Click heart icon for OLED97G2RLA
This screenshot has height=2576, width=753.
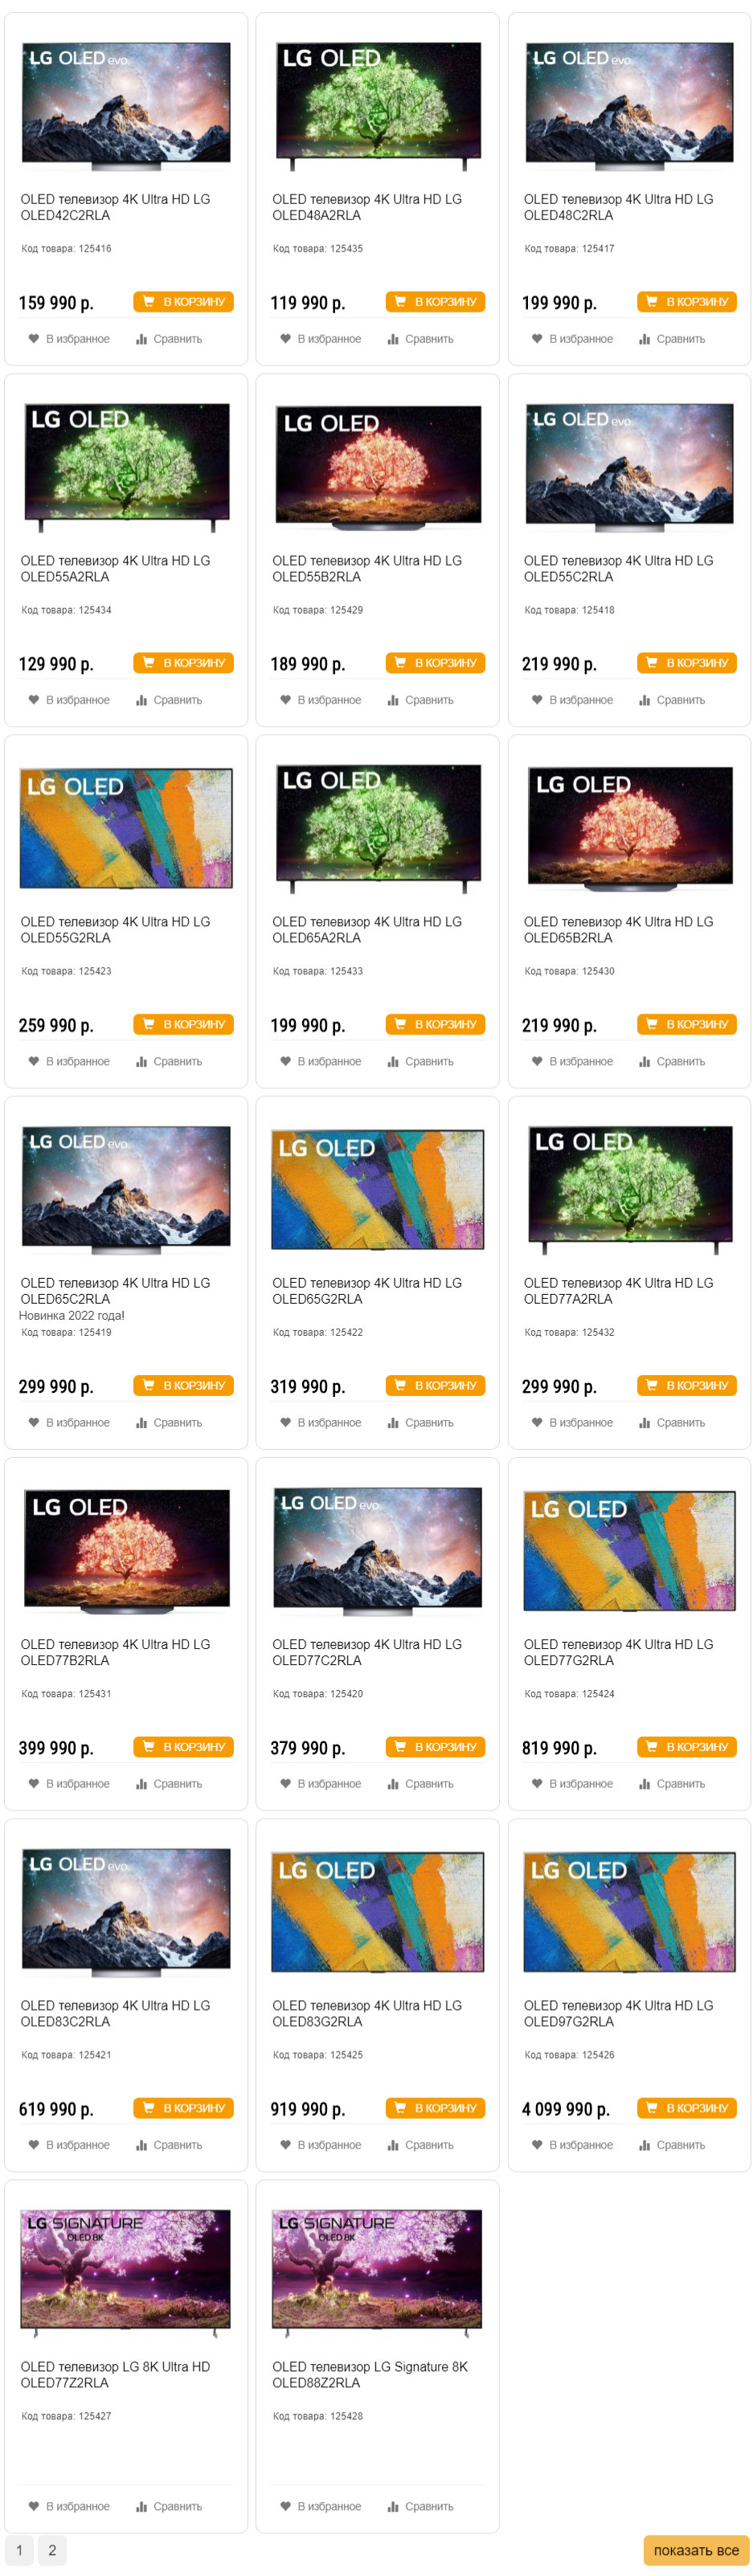(x=537, y=2144)
